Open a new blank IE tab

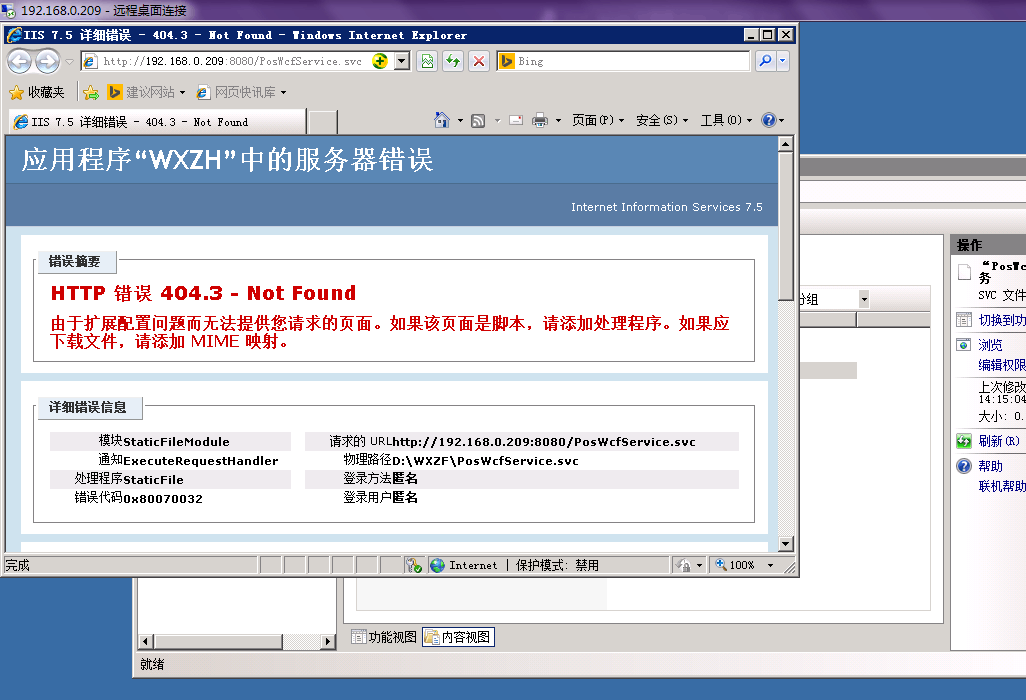pos(322,122)
